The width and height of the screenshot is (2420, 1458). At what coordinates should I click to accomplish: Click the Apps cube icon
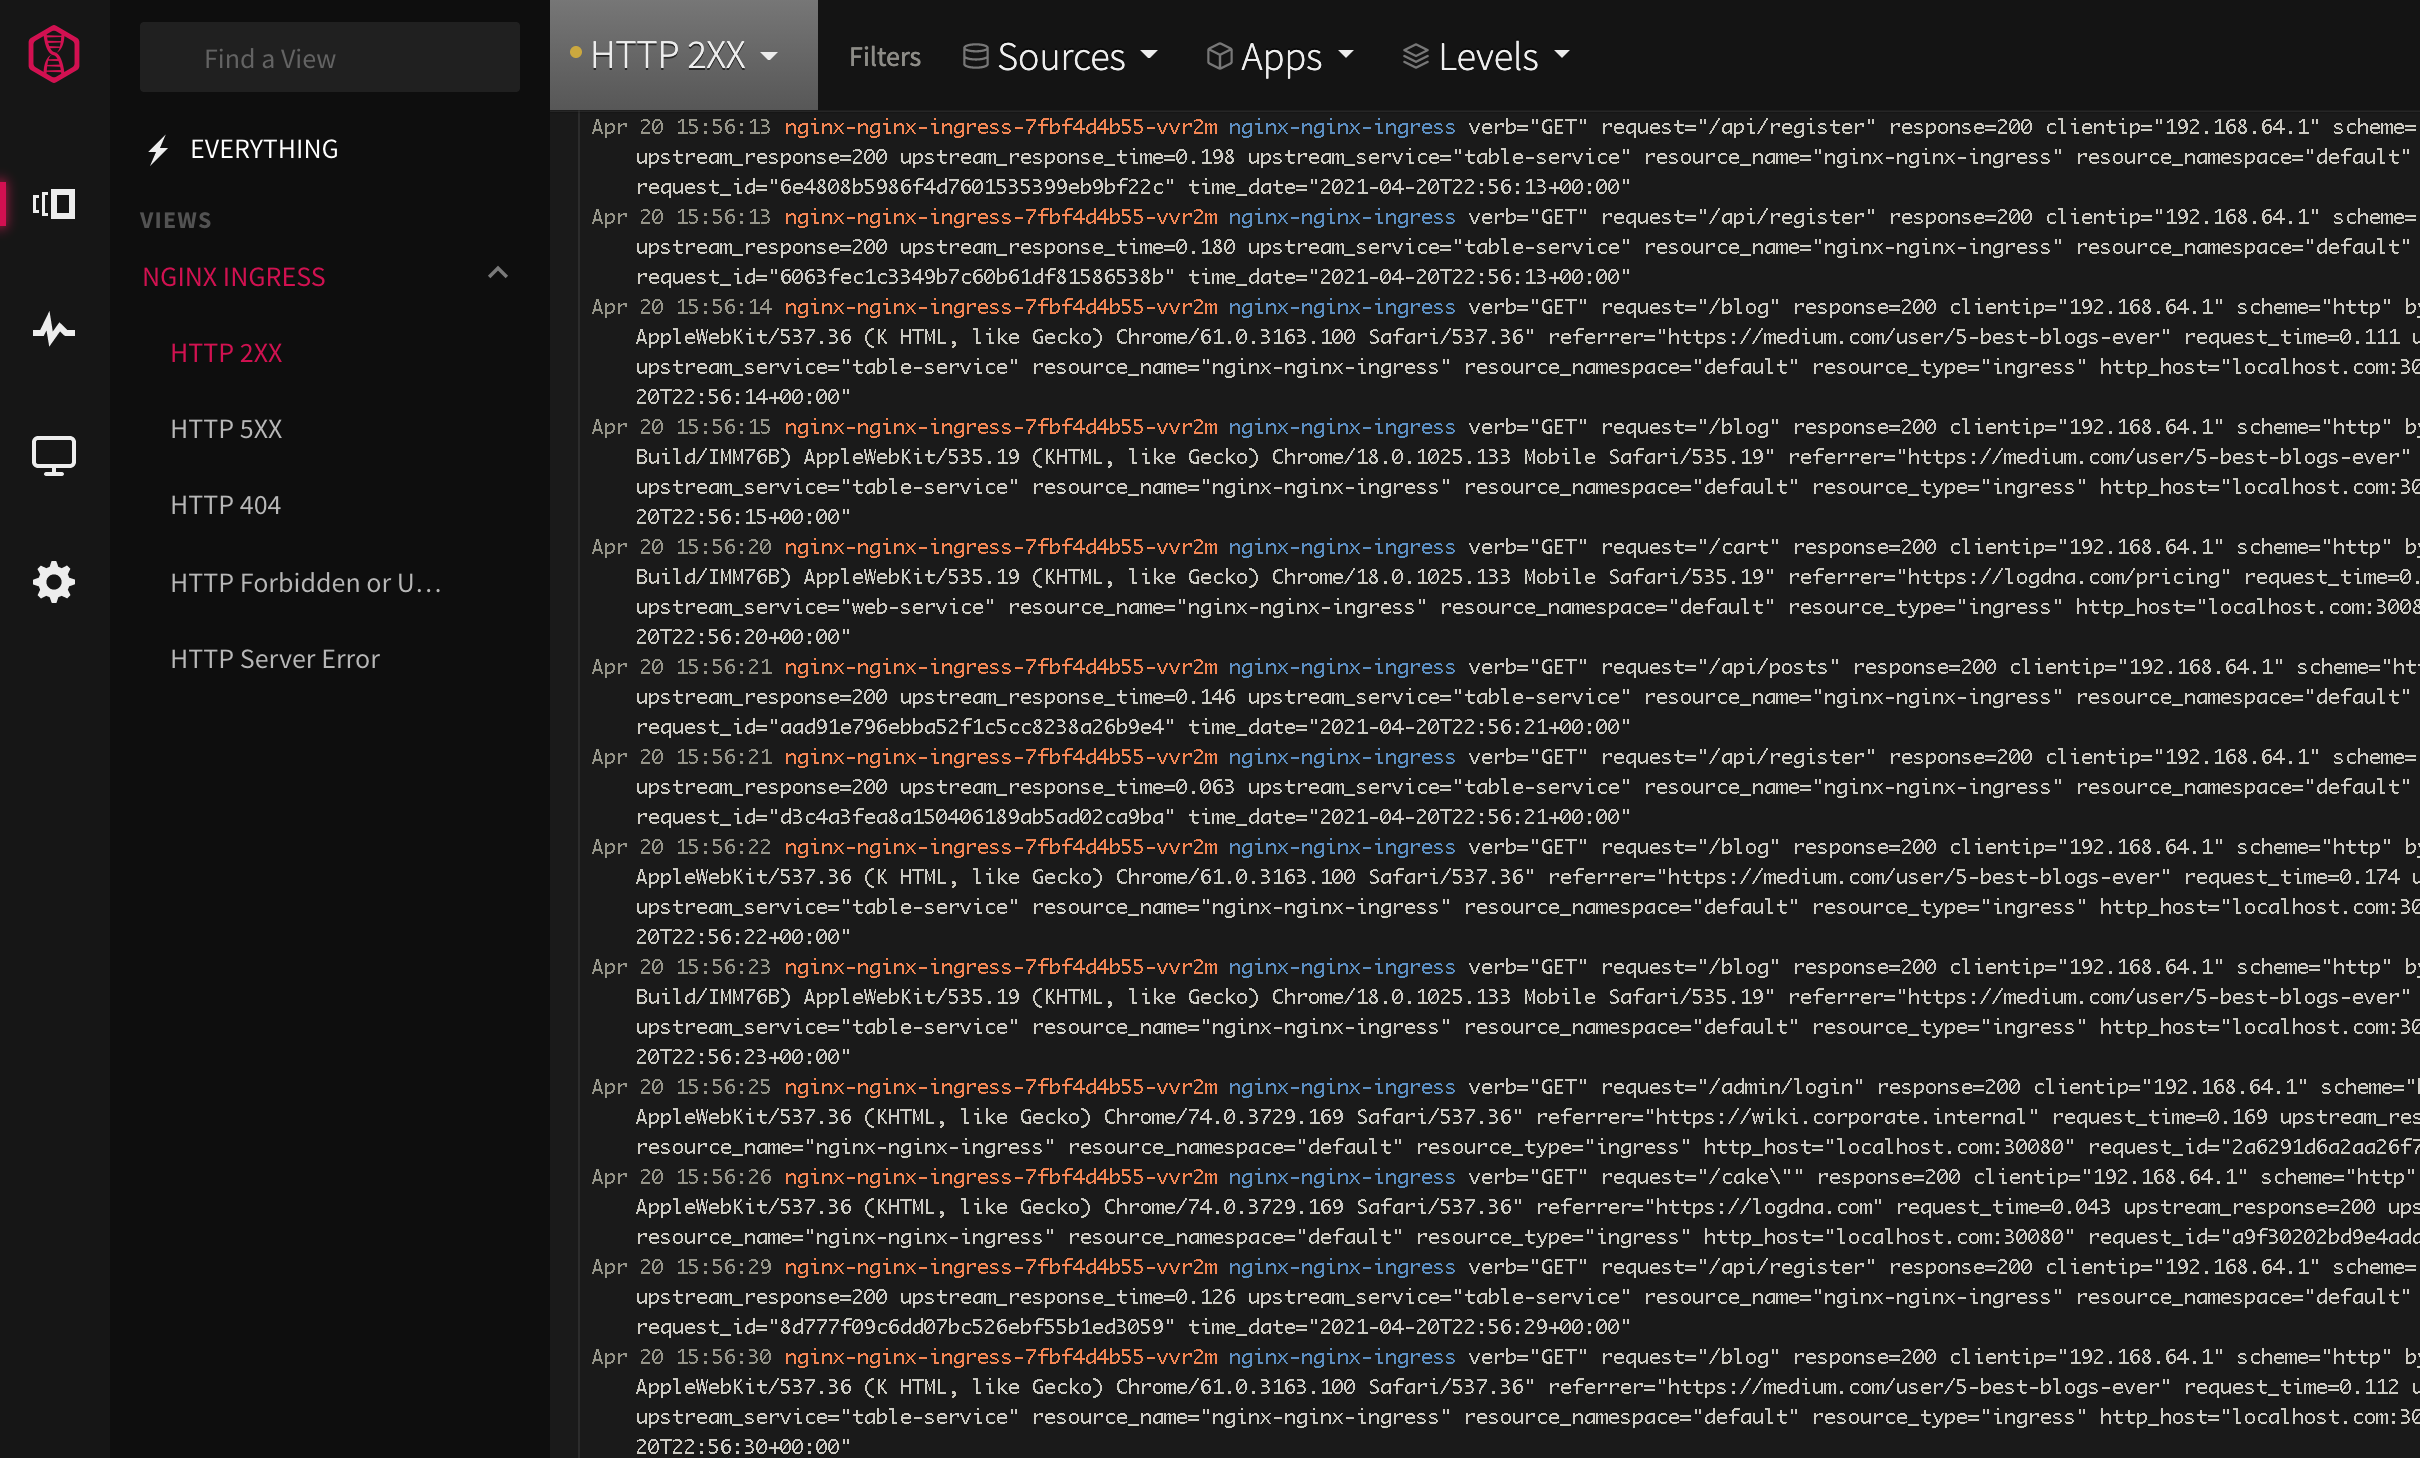(x=1219, y=56)
